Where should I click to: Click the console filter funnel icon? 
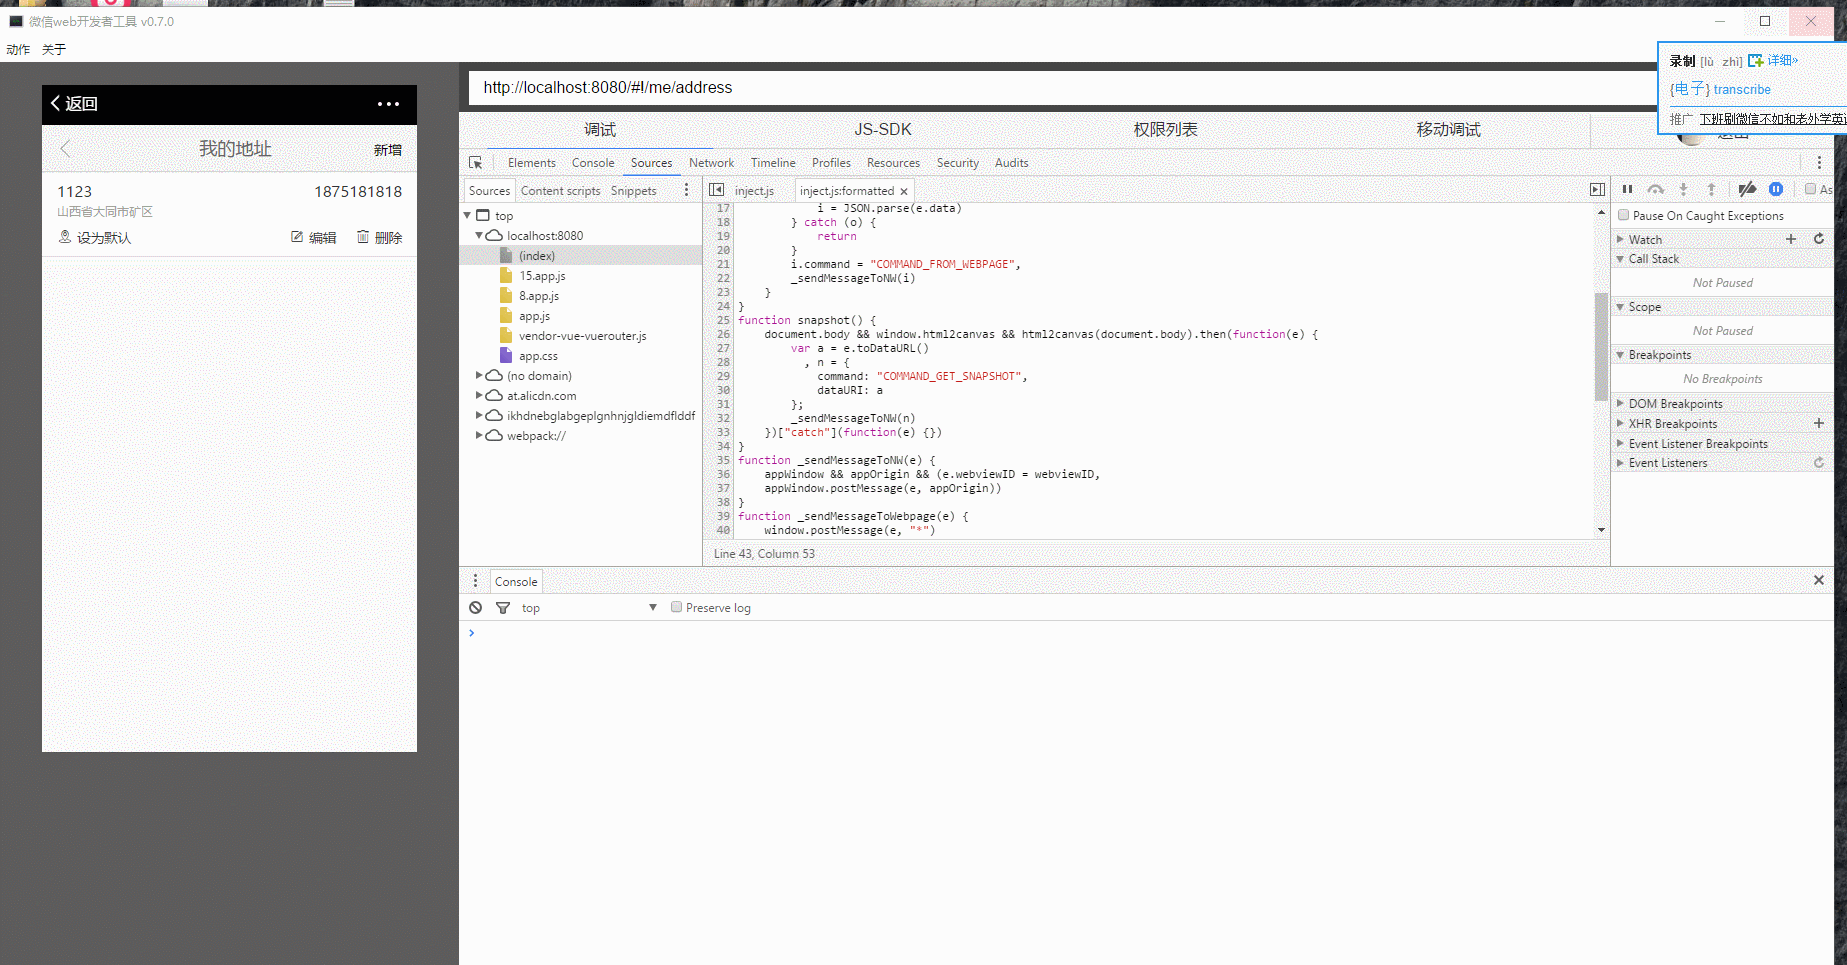pyautogui.click(x=503, y=608)
